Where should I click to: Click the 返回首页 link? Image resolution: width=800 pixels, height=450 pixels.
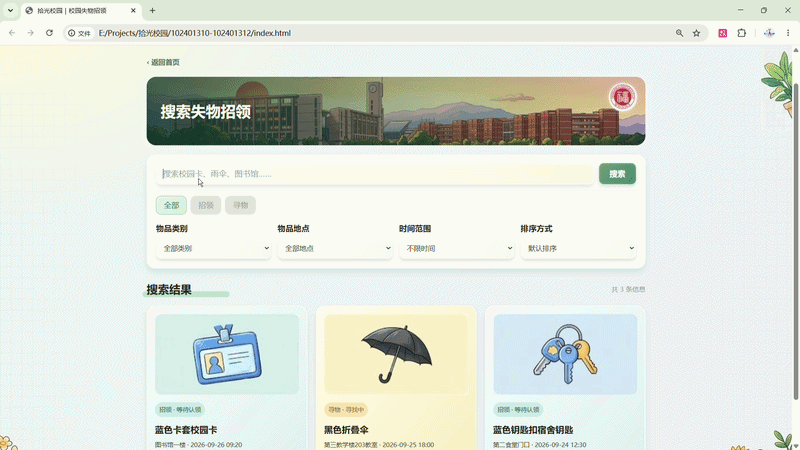(x=163, y=62)
